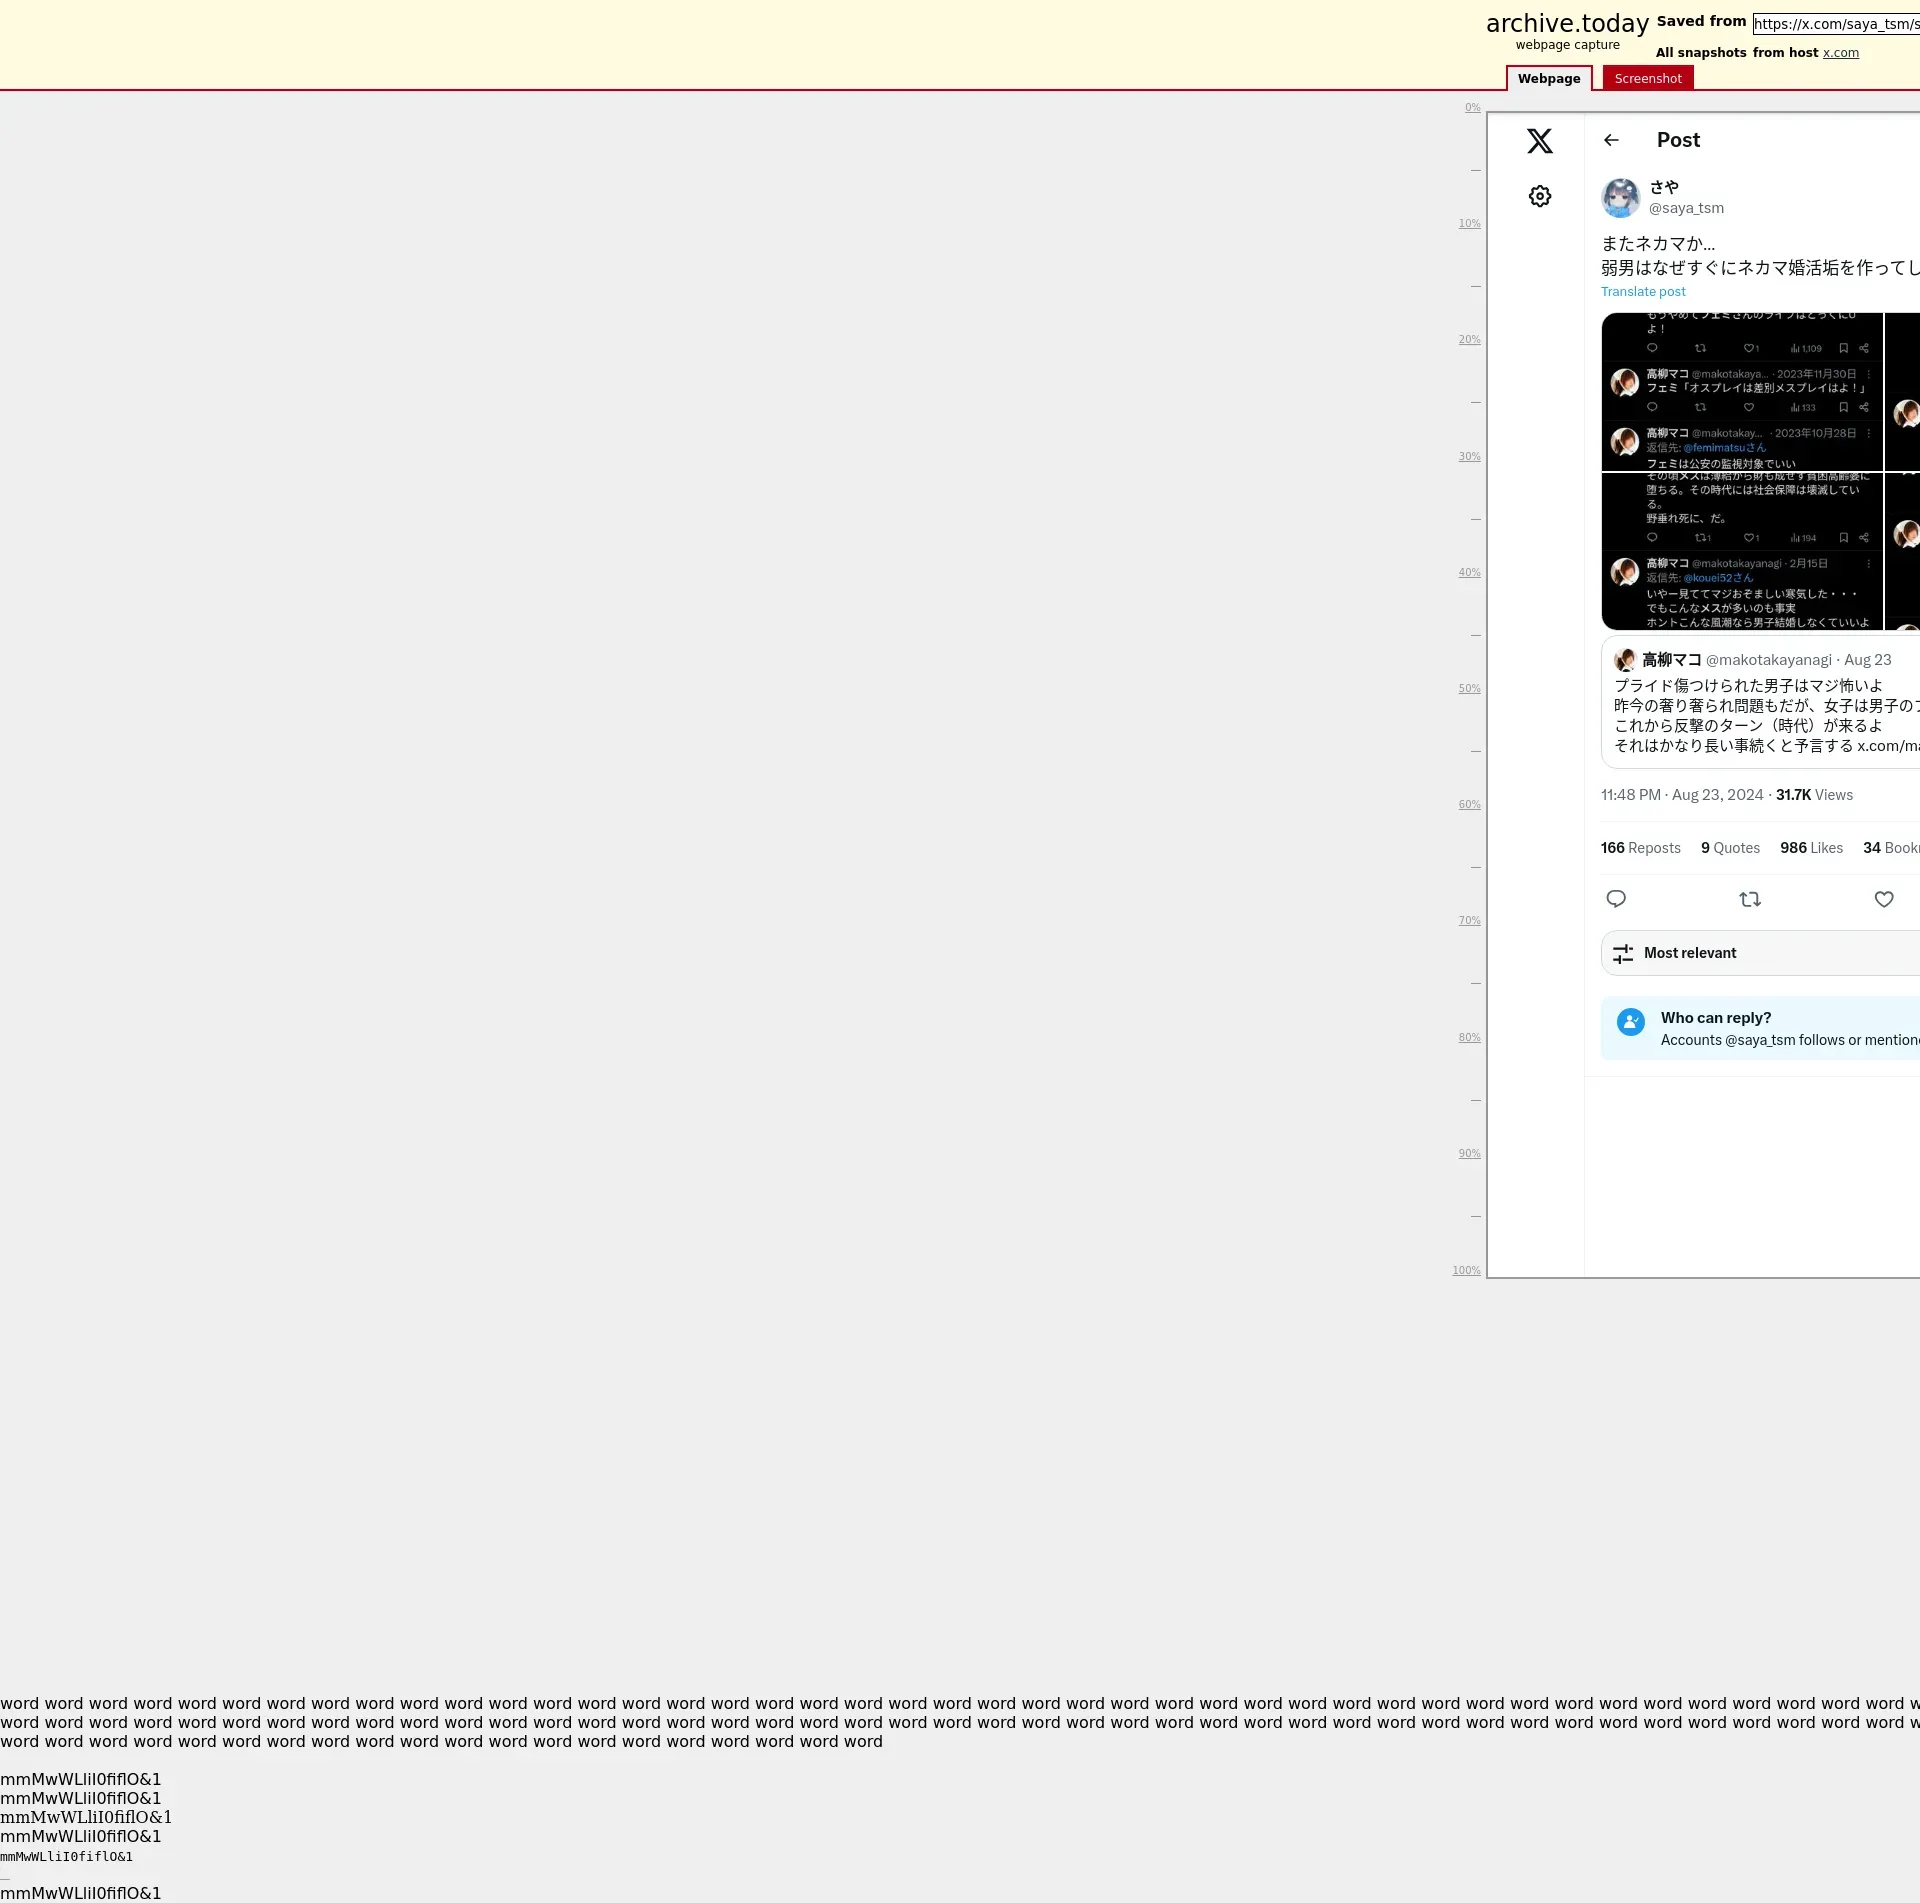Open first embedded tweet screenshot image
The height and width of the screenshot is (1903, 1920).
tap(1741, 392)
